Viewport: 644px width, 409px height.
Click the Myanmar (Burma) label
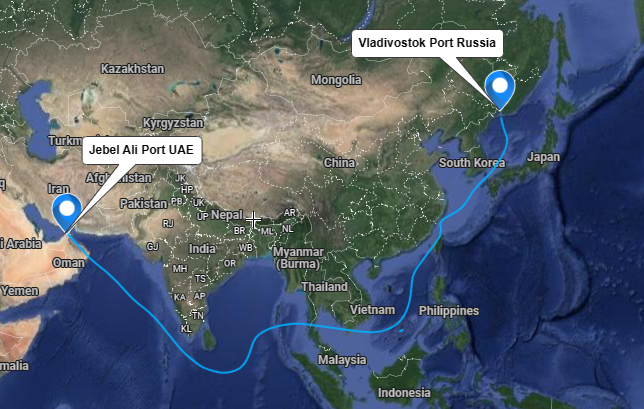click(x=299, y=257)
